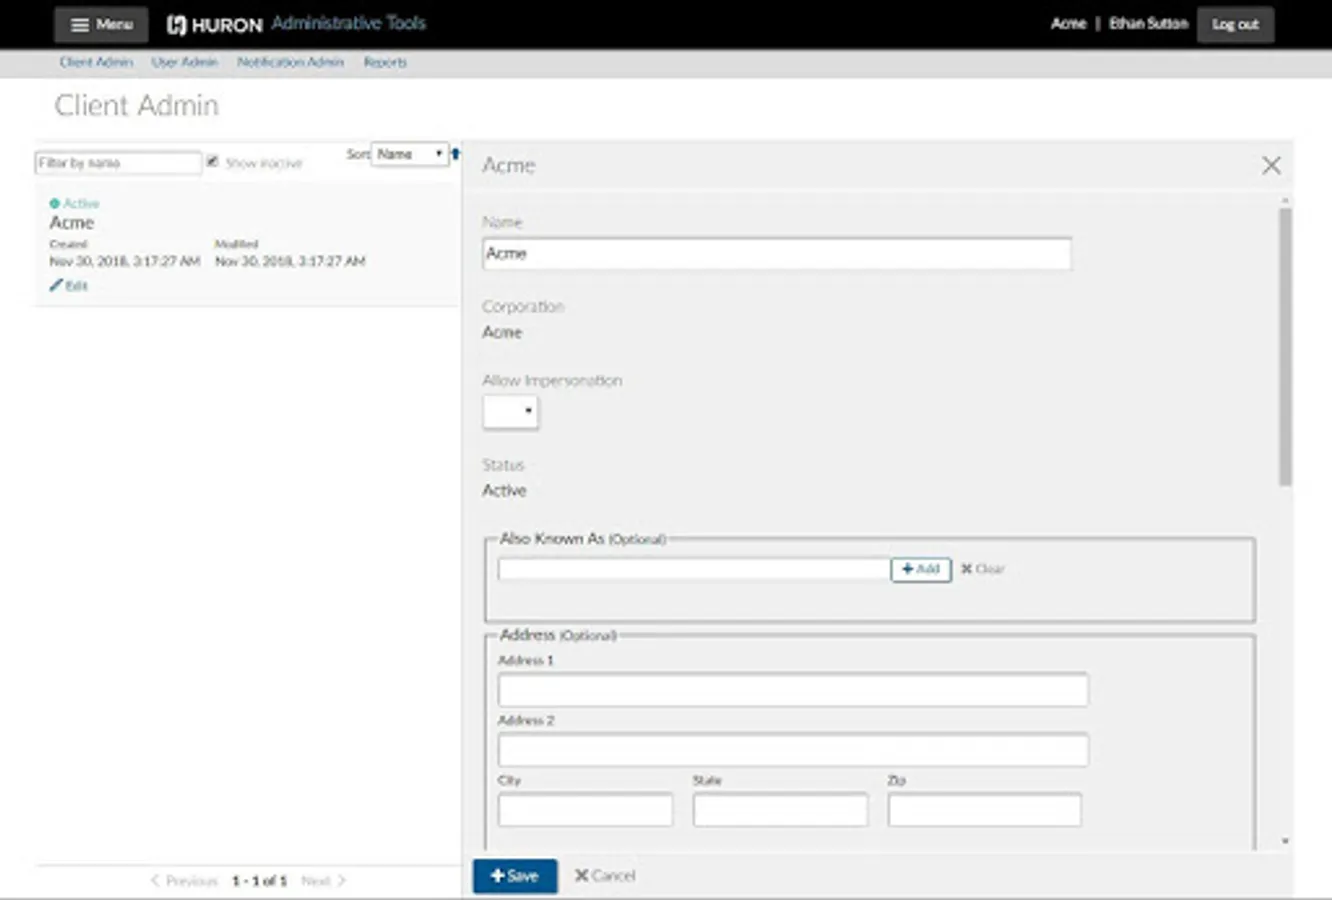Screen dimensions: 1332x900
Task: Click into the Zip field
Action: click(x=984, y=810)
